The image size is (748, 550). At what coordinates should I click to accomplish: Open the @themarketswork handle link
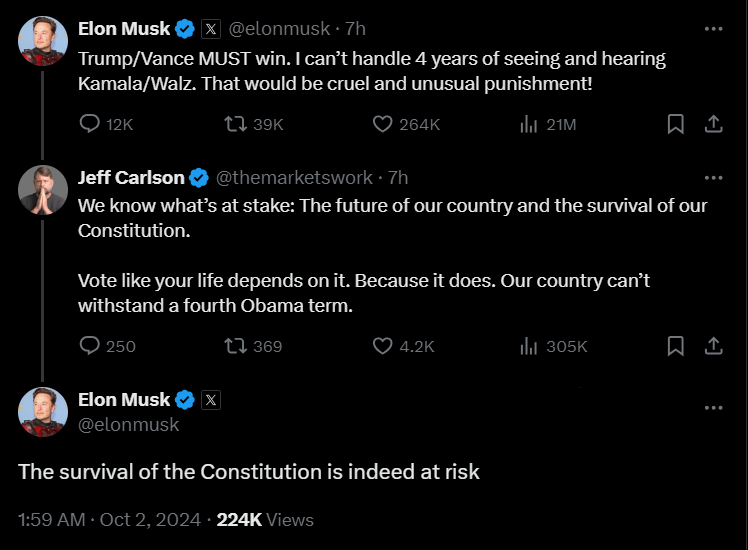tap(294, 178)
